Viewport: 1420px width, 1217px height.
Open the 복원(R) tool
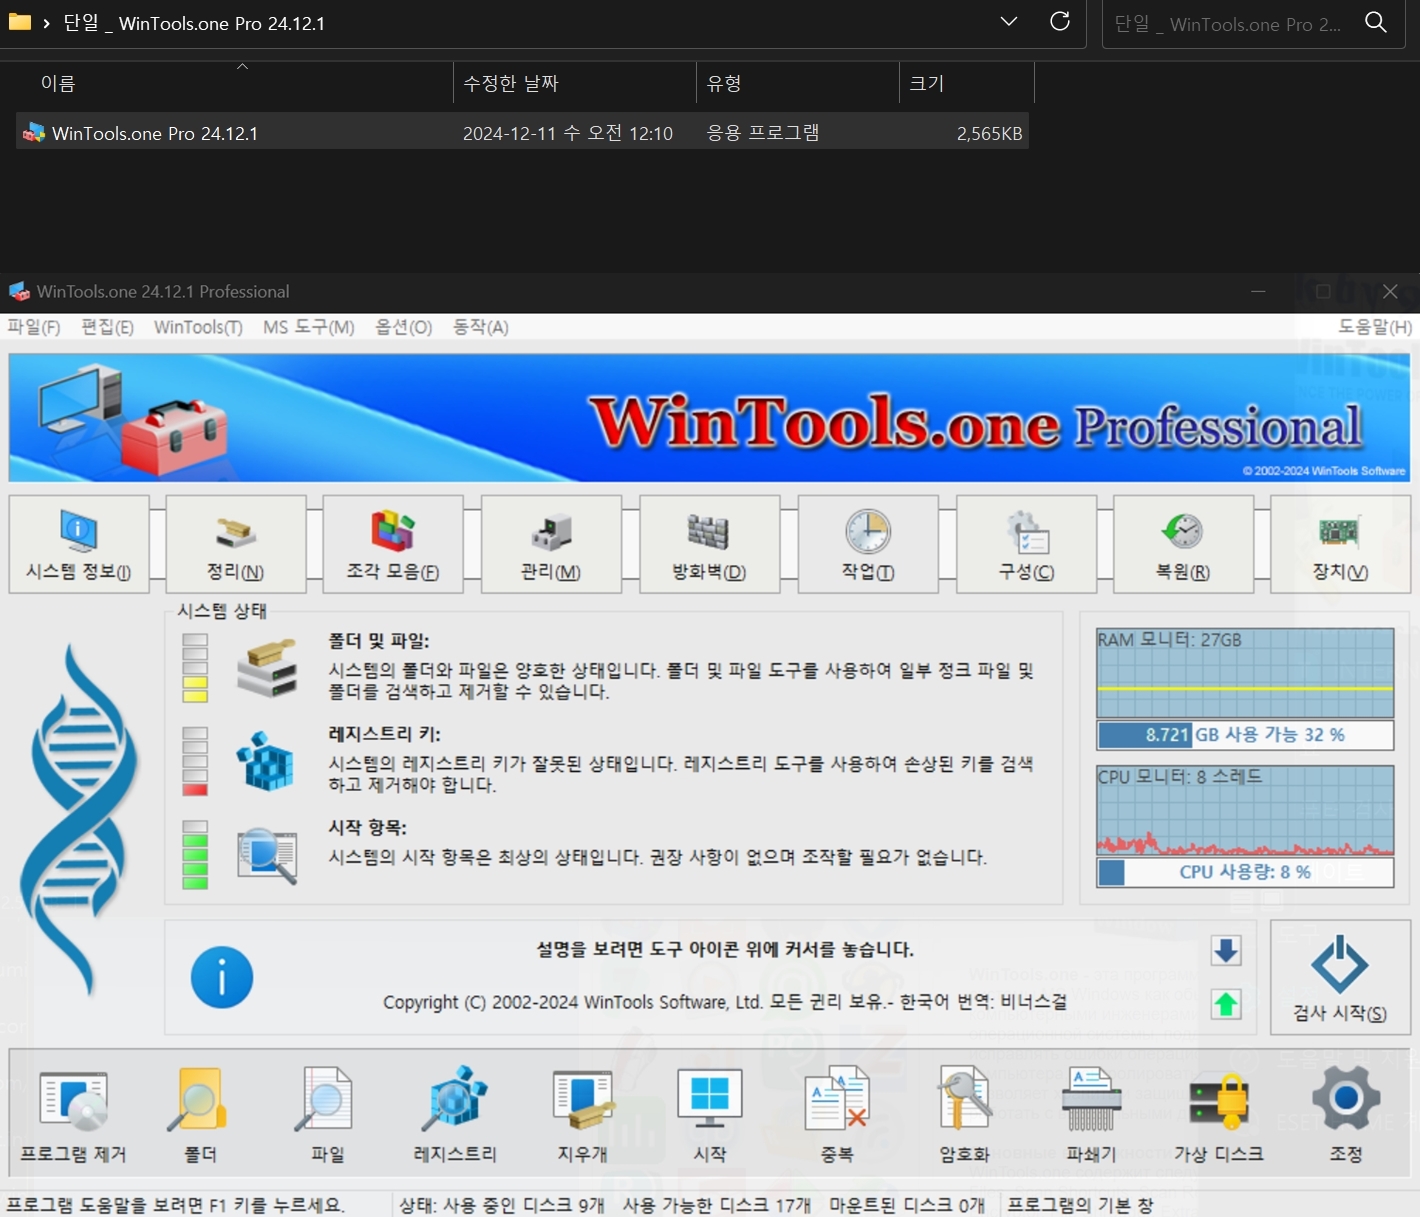click(x=1183, y=545)
